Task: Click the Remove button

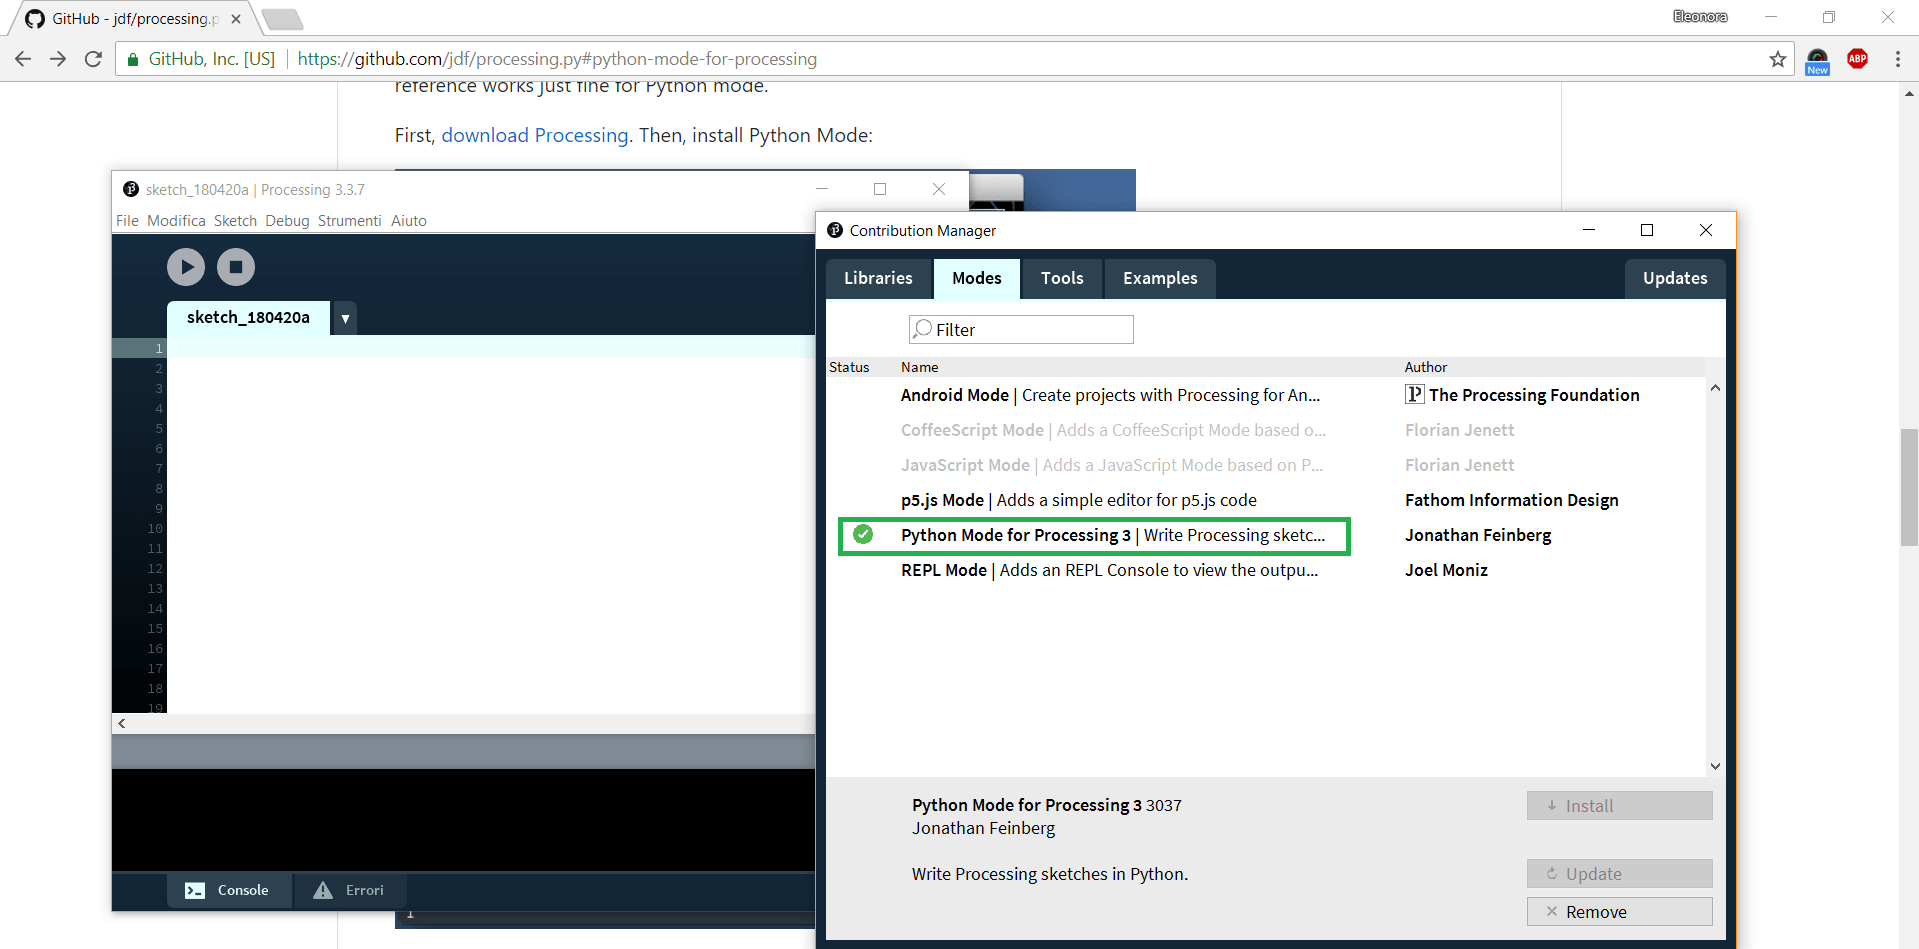Action: point(1619,912)
